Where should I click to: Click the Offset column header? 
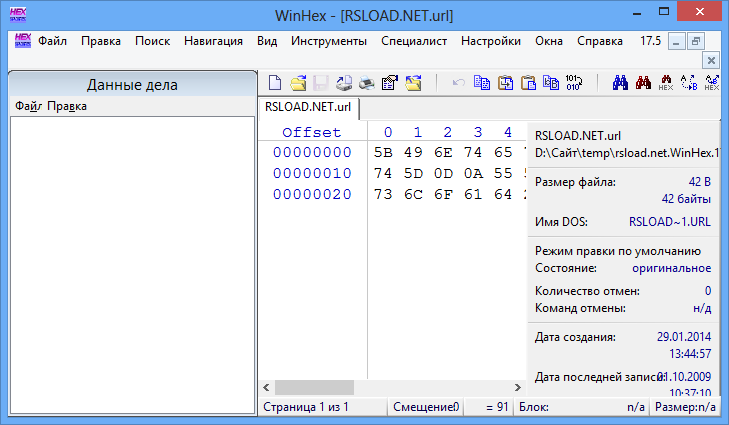[x=311, y=133]
